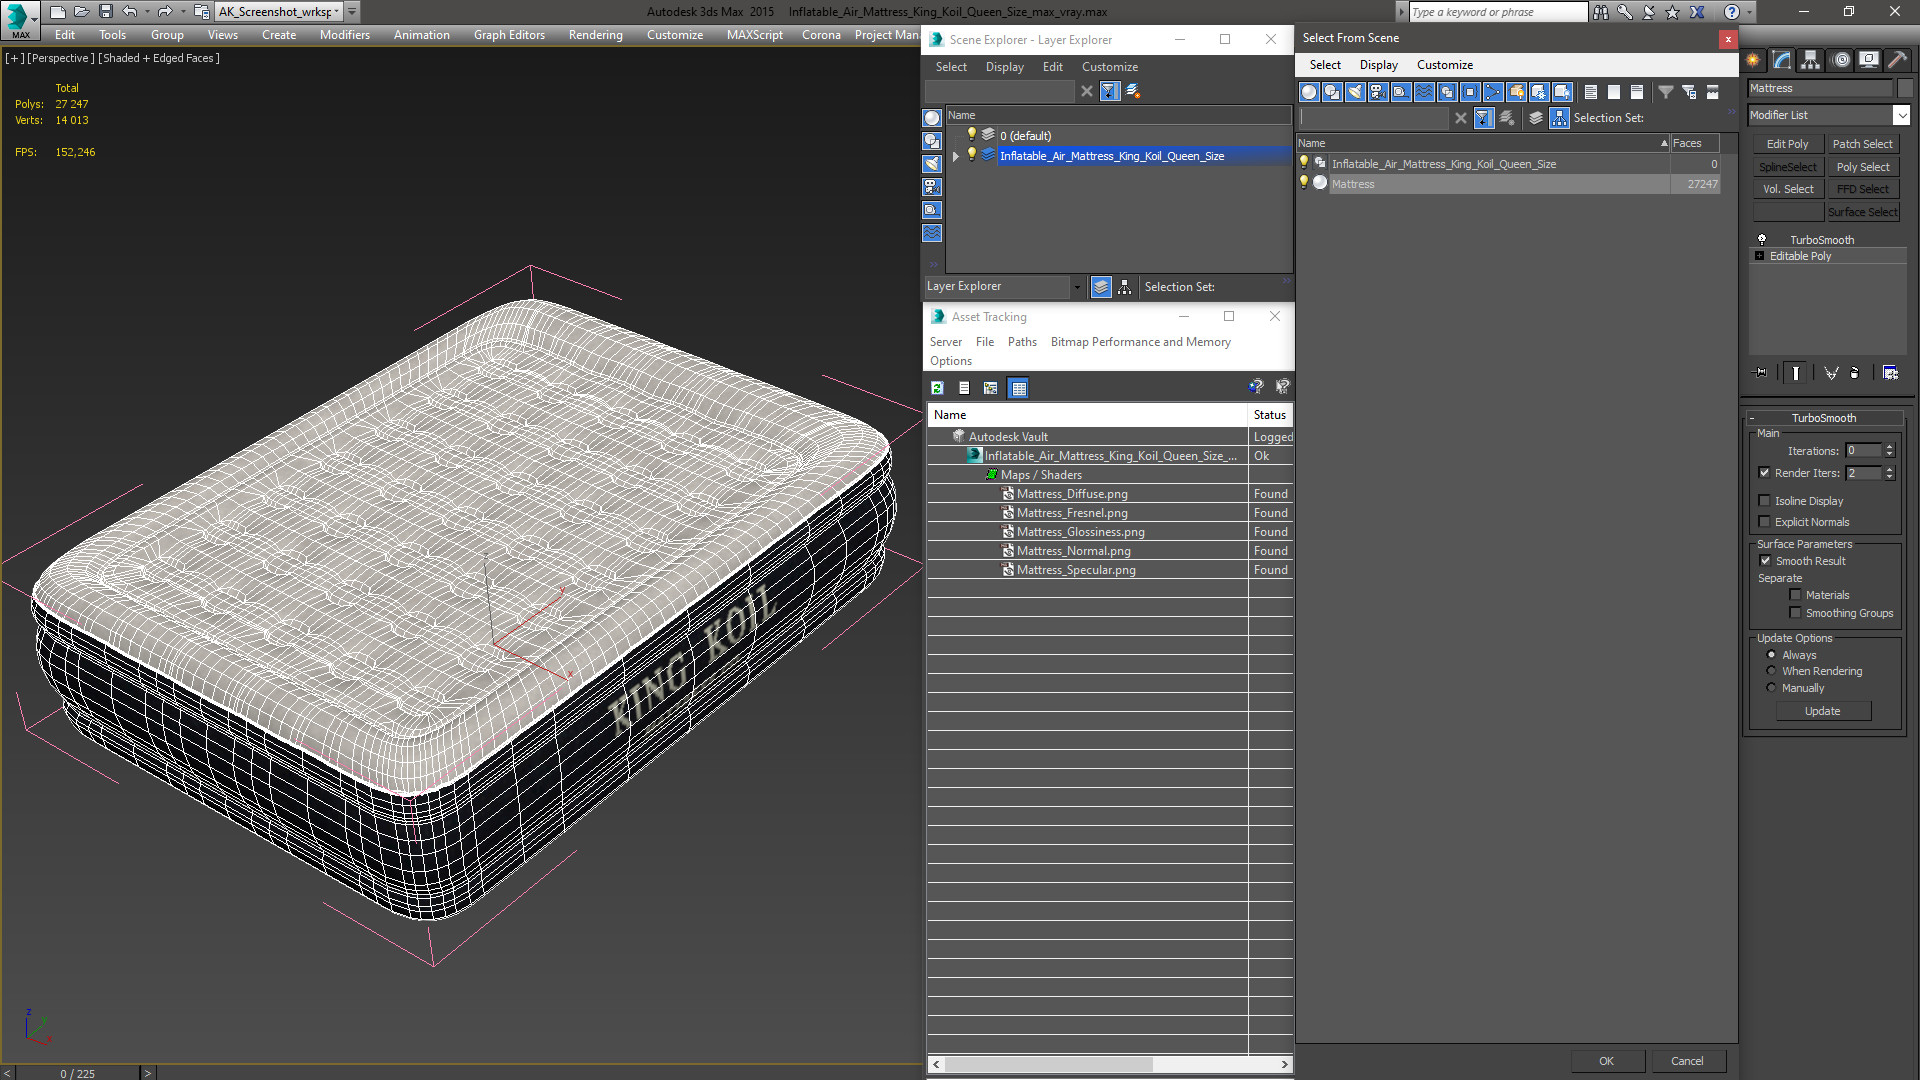Open Help dropdown arrow in title bar
Screen dimensions: 1920x1080
pos(1749,12)
